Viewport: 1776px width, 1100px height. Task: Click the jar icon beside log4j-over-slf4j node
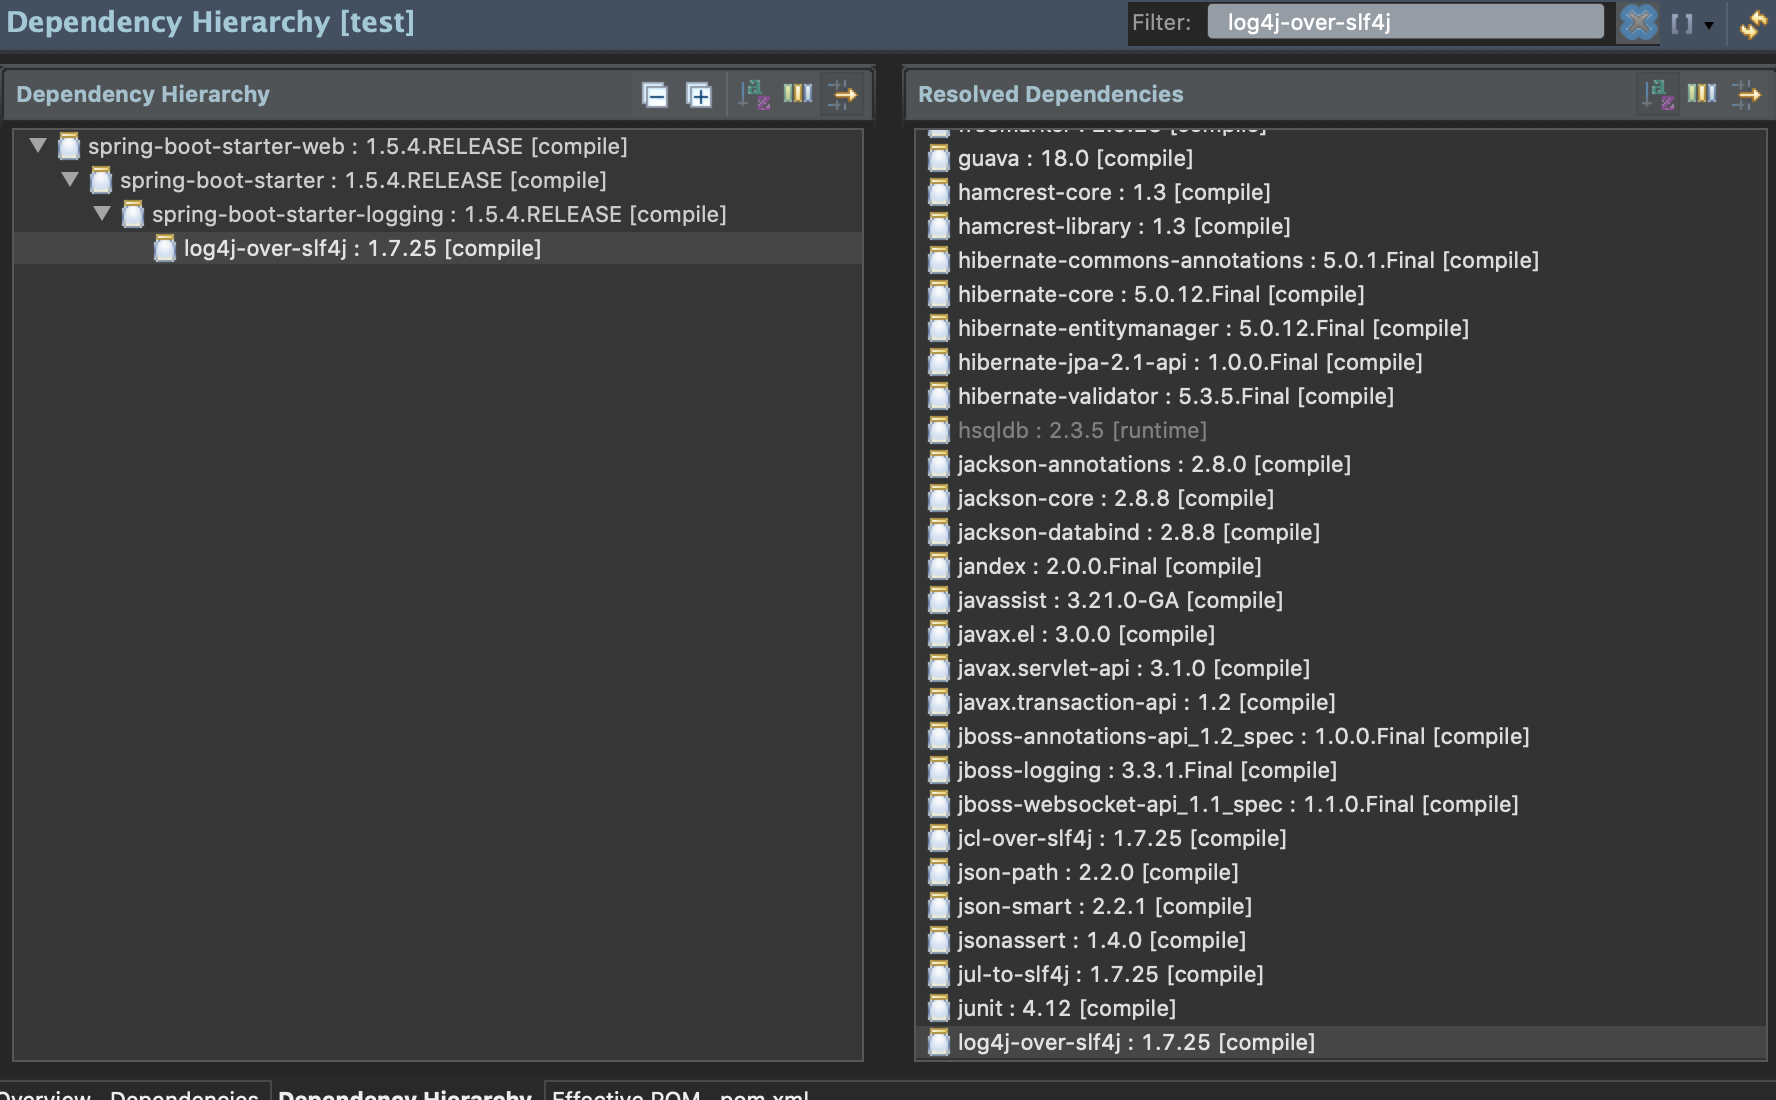[164, 248]
